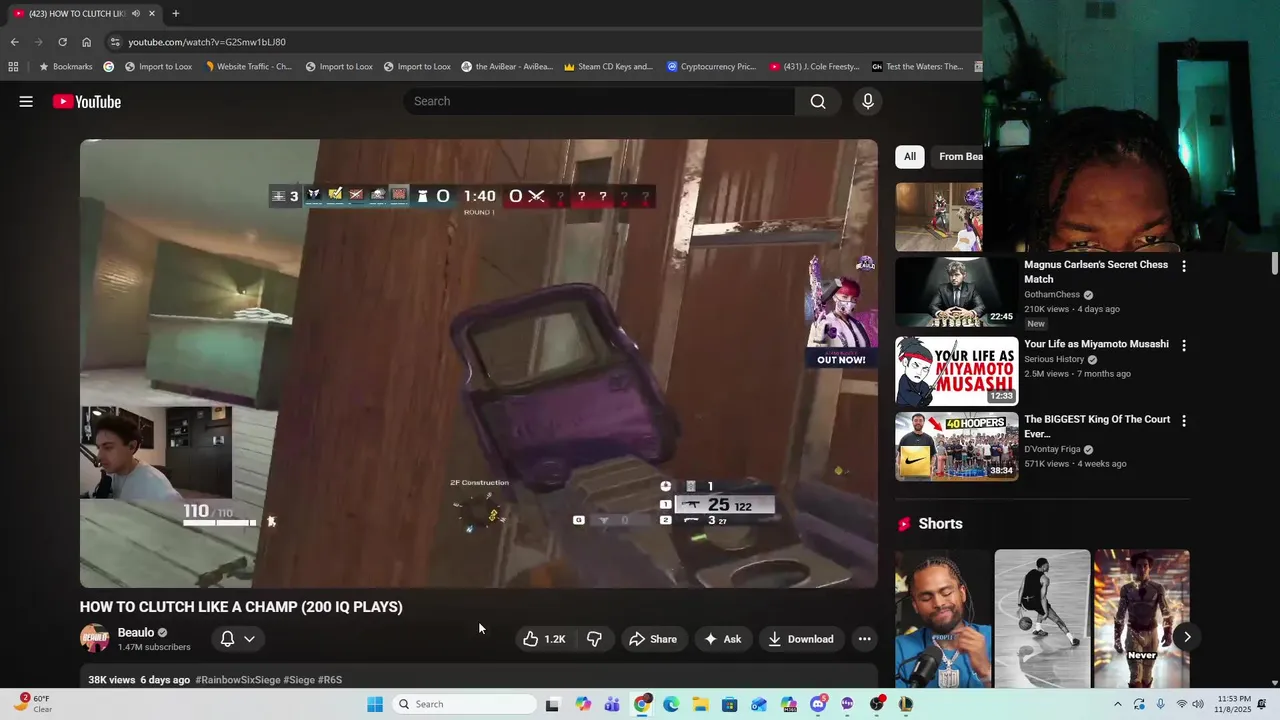
Task: Click the Windows taskbar search box
Action: [x=464, y=704]
